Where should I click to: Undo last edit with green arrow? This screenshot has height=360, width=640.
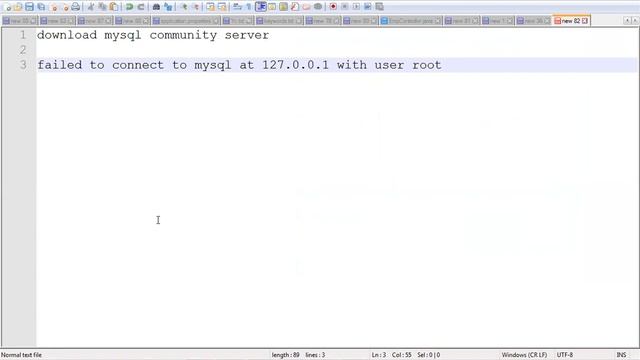(x=129, y=7)
